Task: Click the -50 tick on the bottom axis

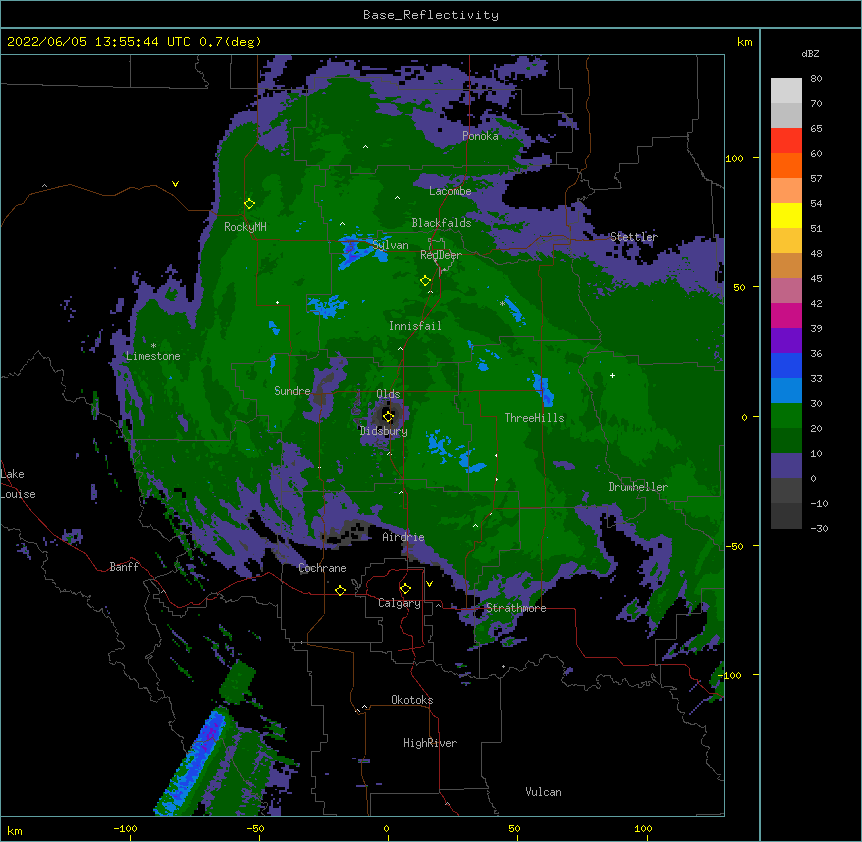Action: pos(255,828)
